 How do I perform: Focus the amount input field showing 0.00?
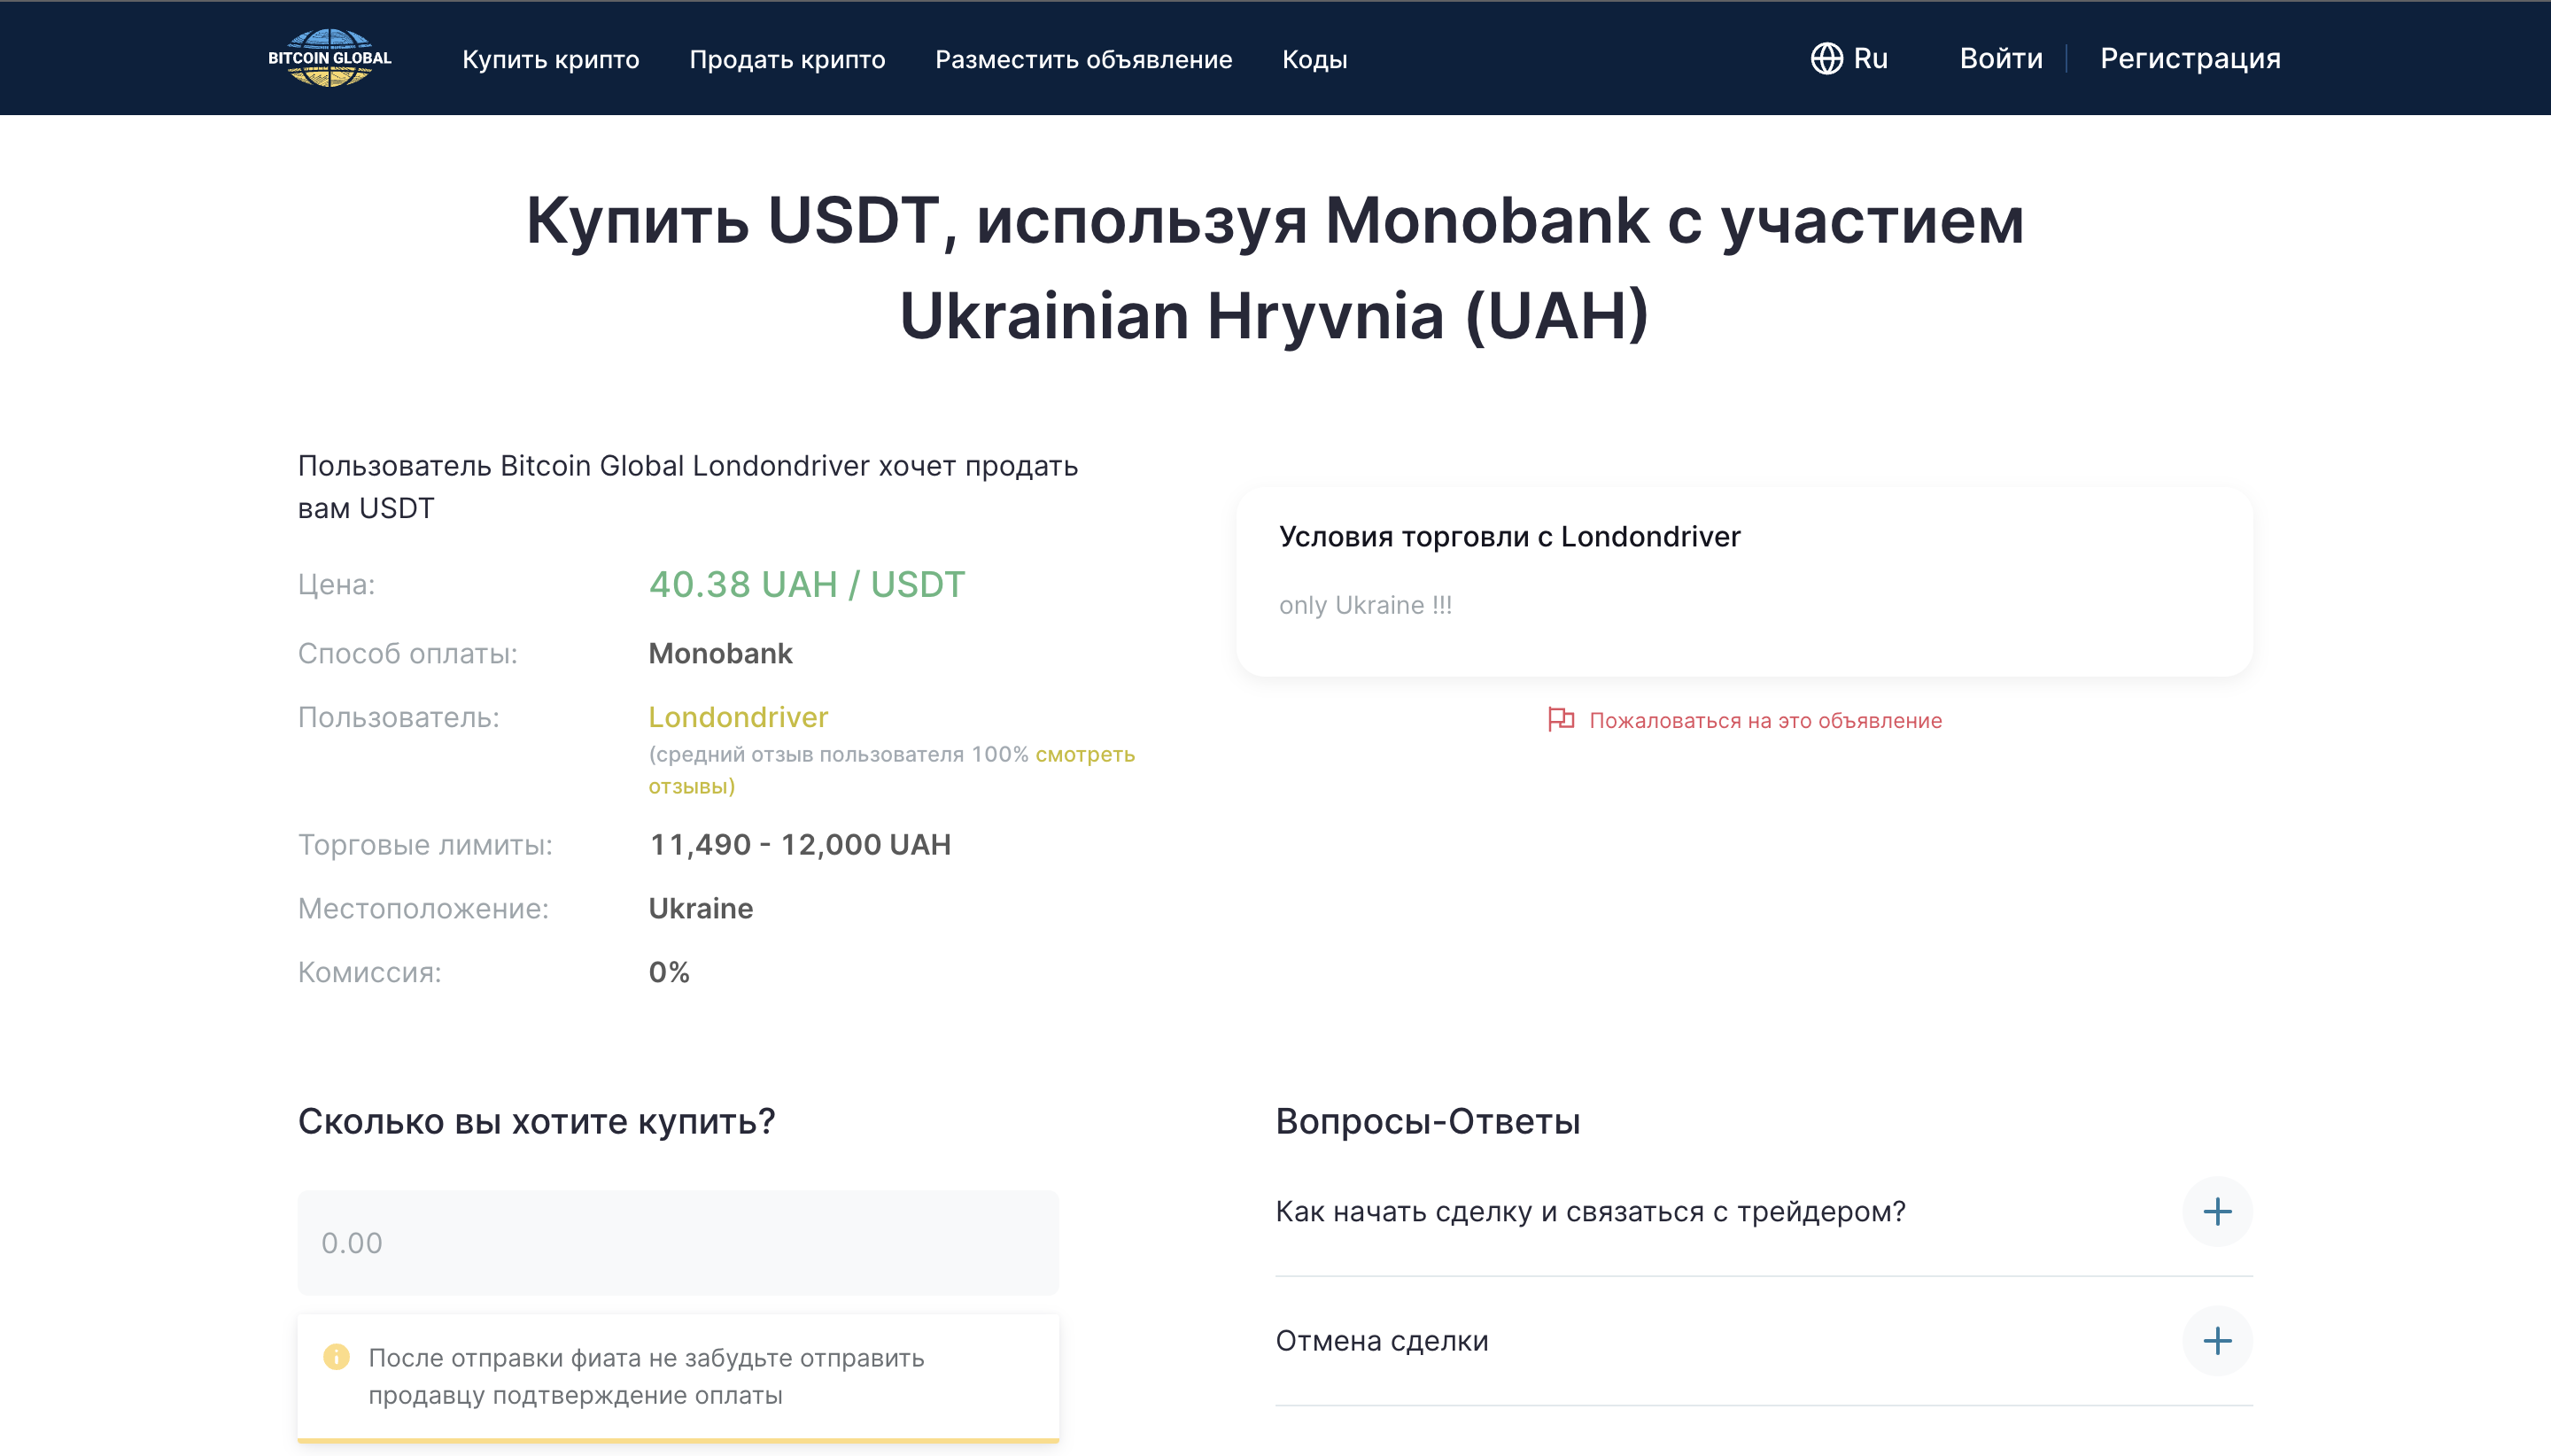(678, 1242)
